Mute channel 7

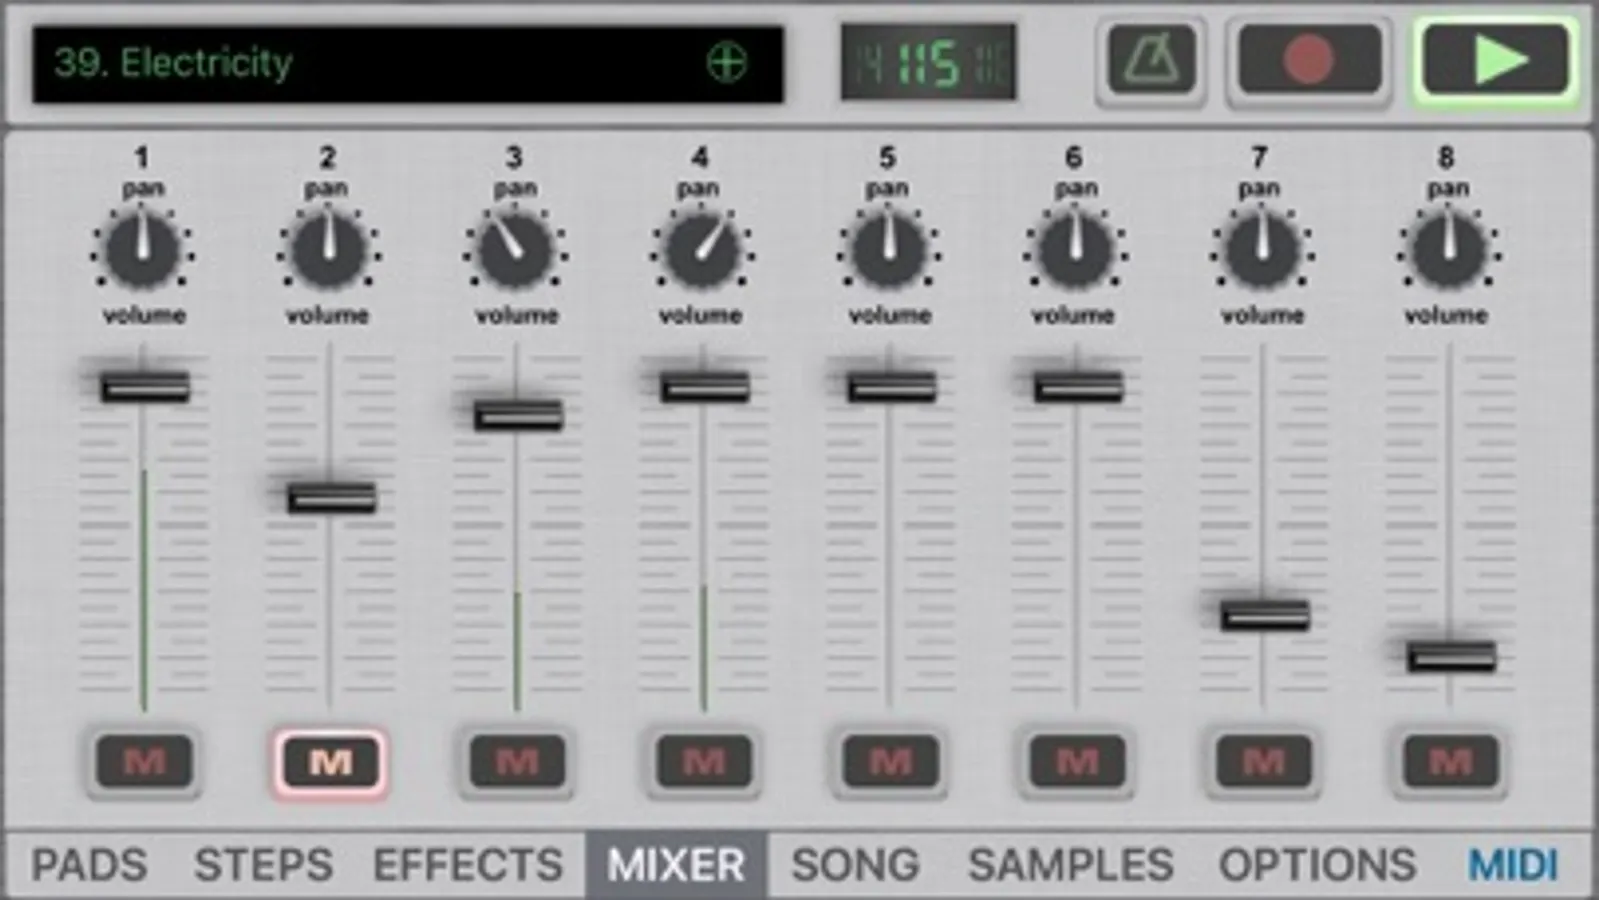click(x=1264, y=762)
